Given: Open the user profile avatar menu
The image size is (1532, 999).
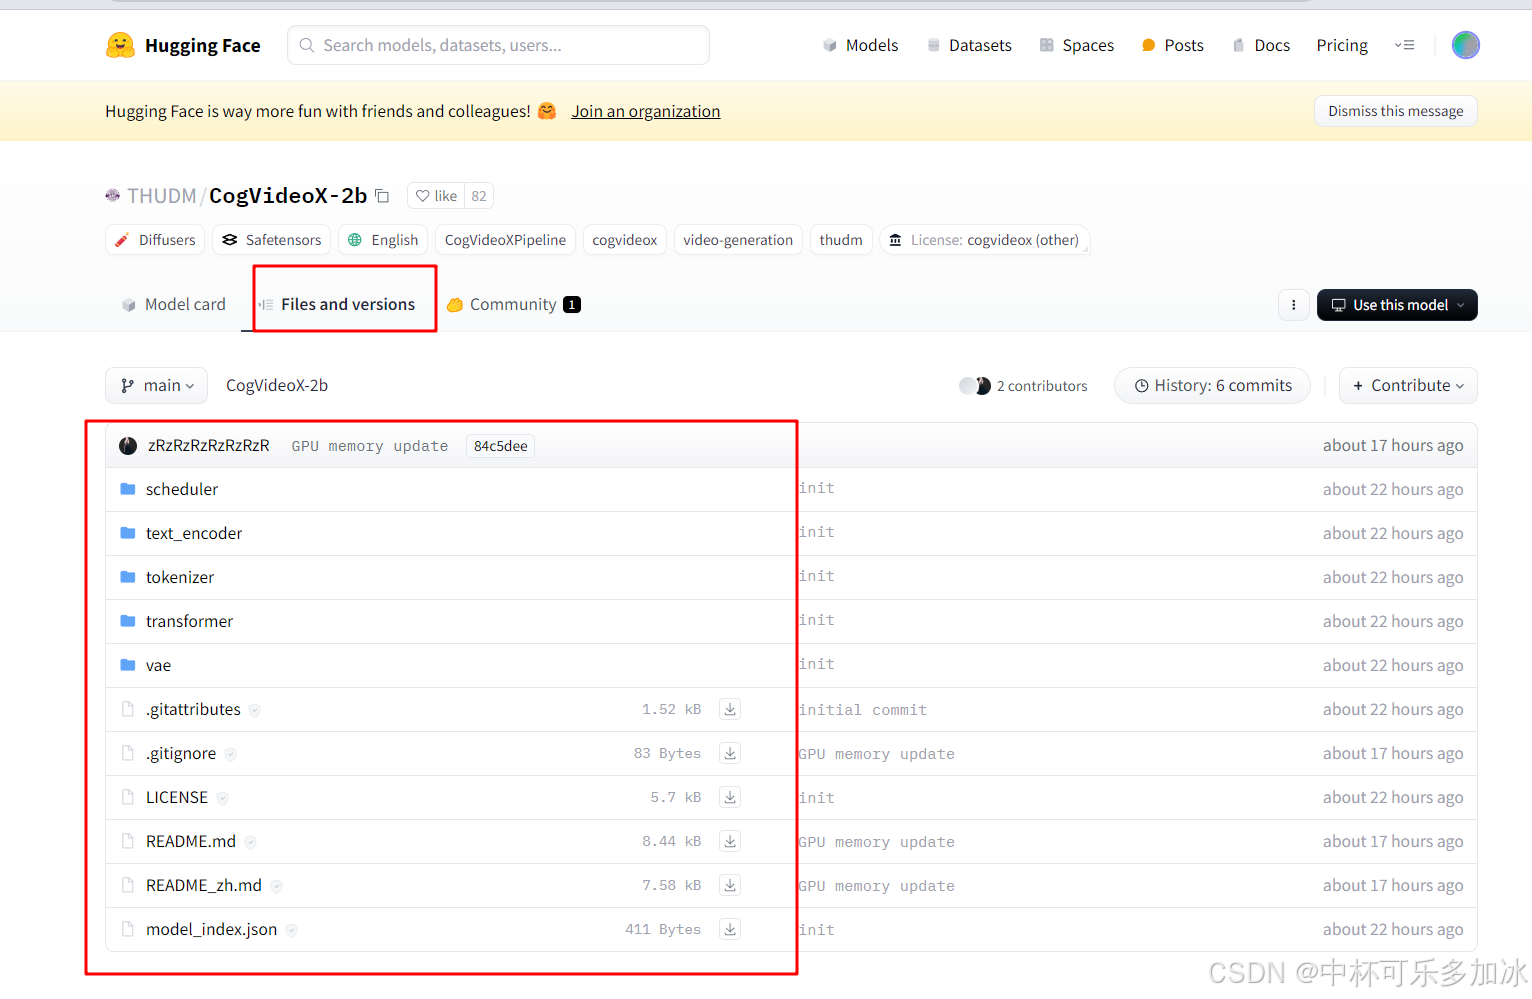Looking at the screenshot, I should [1466, 45].
